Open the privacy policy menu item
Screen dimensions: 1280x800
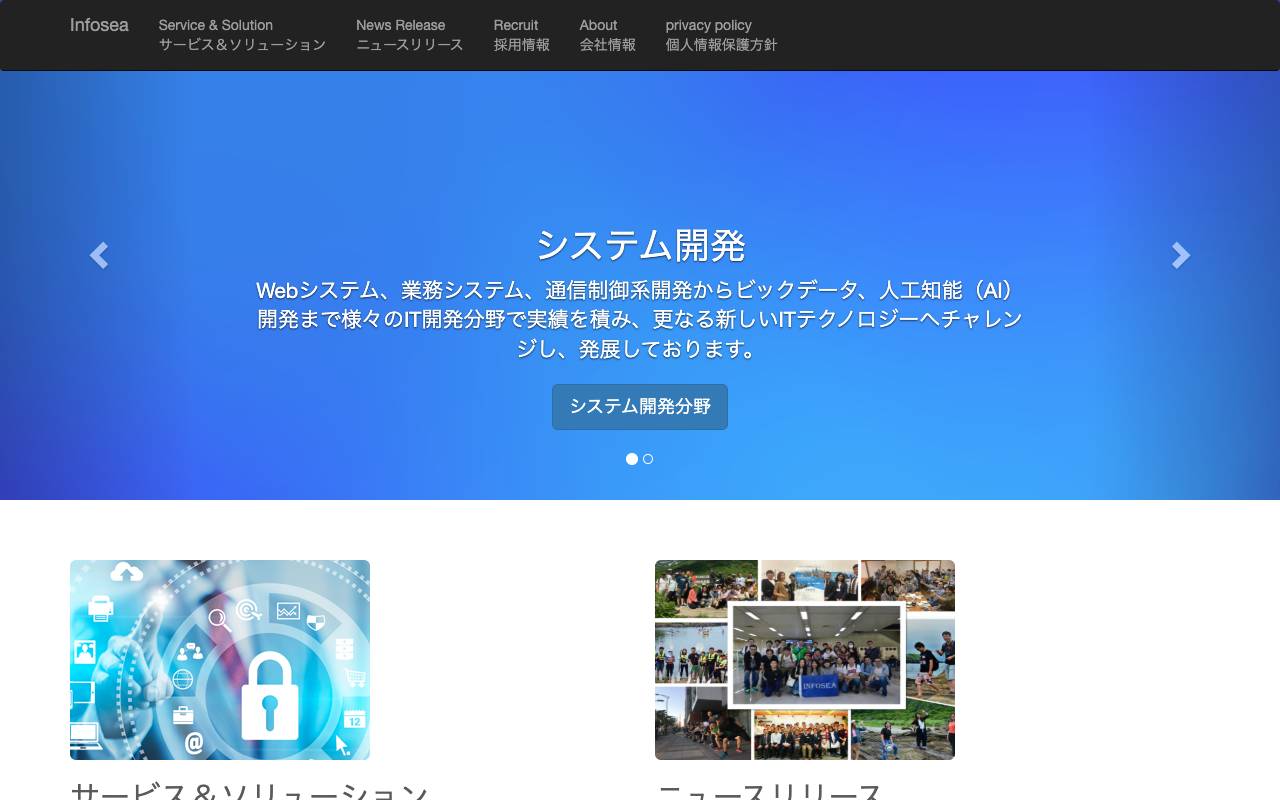click(x=721, y=35)
